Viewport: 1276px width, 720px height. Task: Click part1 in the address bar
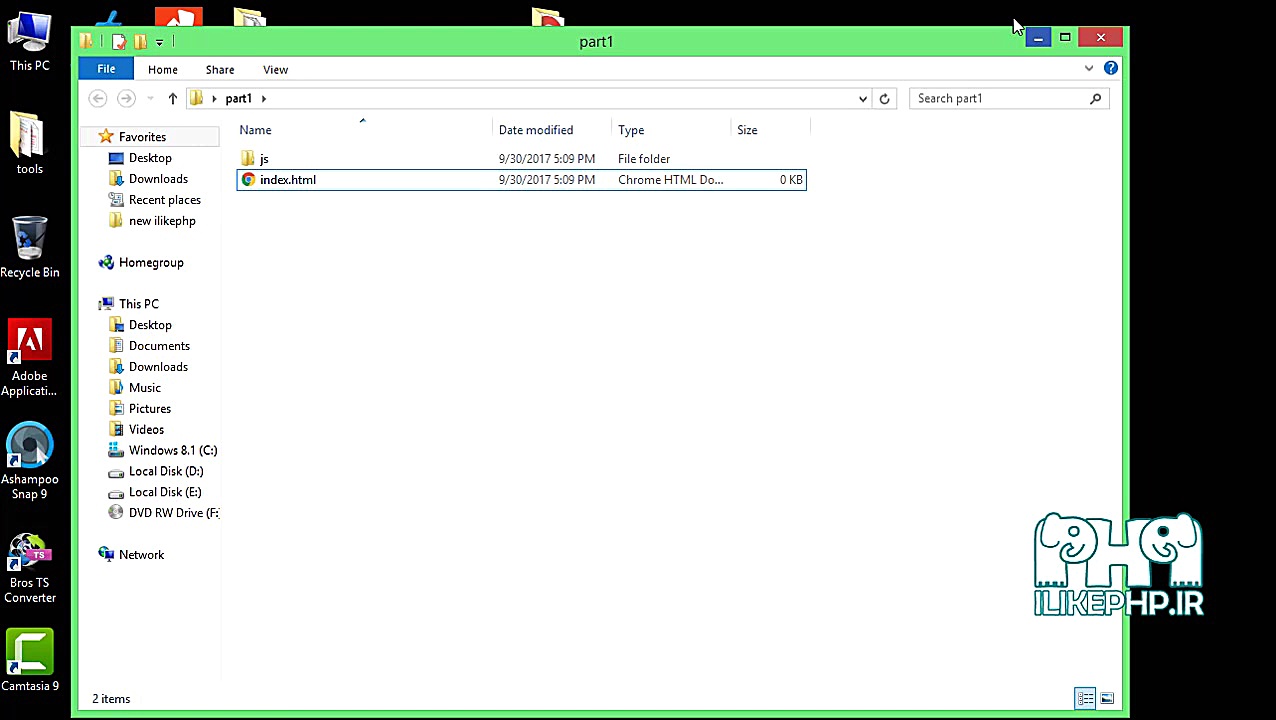pos(238,98)
